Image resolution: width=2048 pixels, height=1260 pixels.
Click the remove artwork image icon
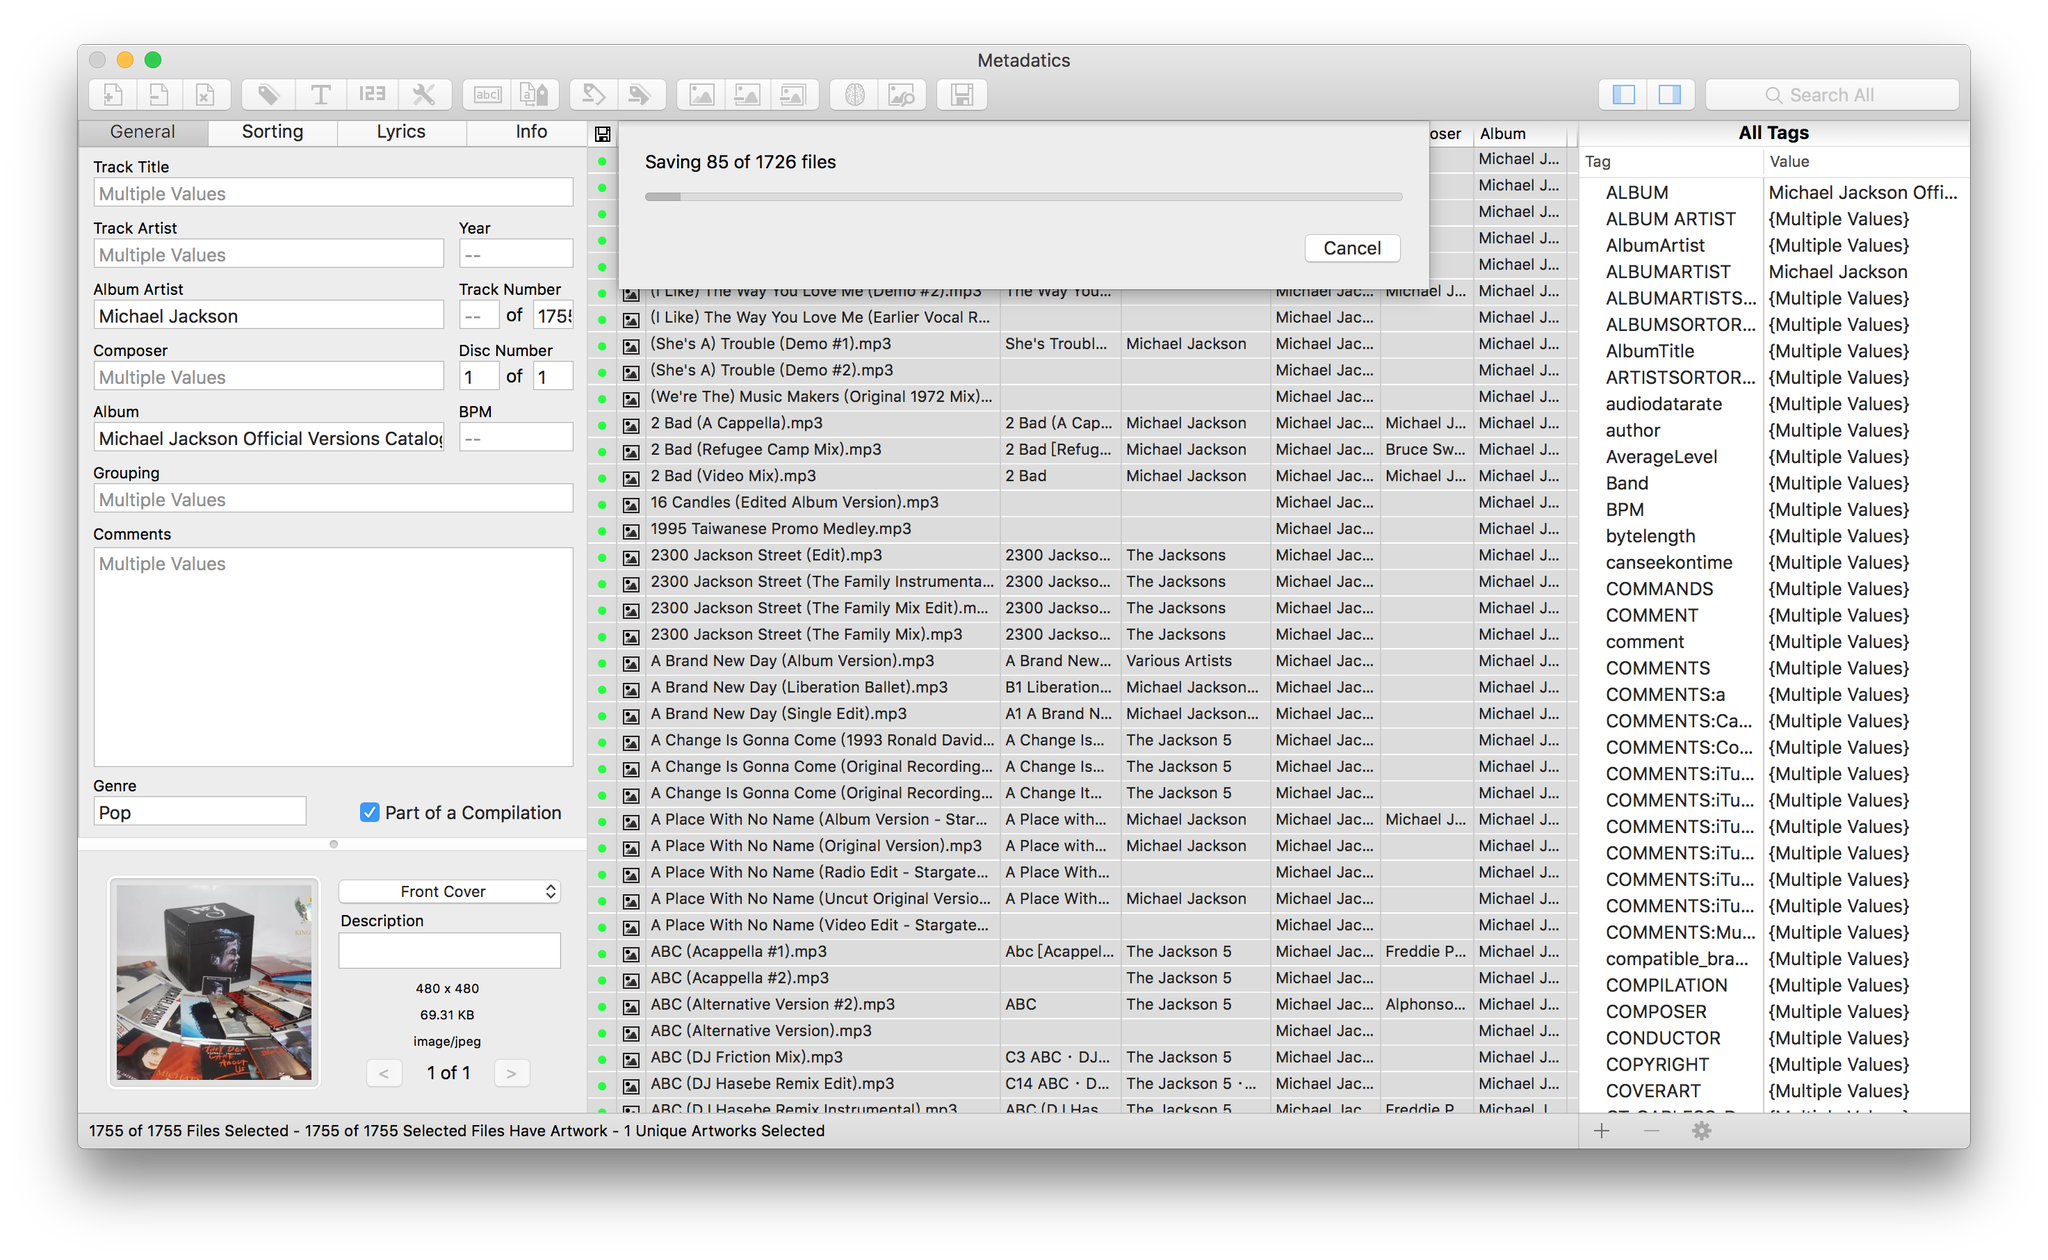(748, 95)
